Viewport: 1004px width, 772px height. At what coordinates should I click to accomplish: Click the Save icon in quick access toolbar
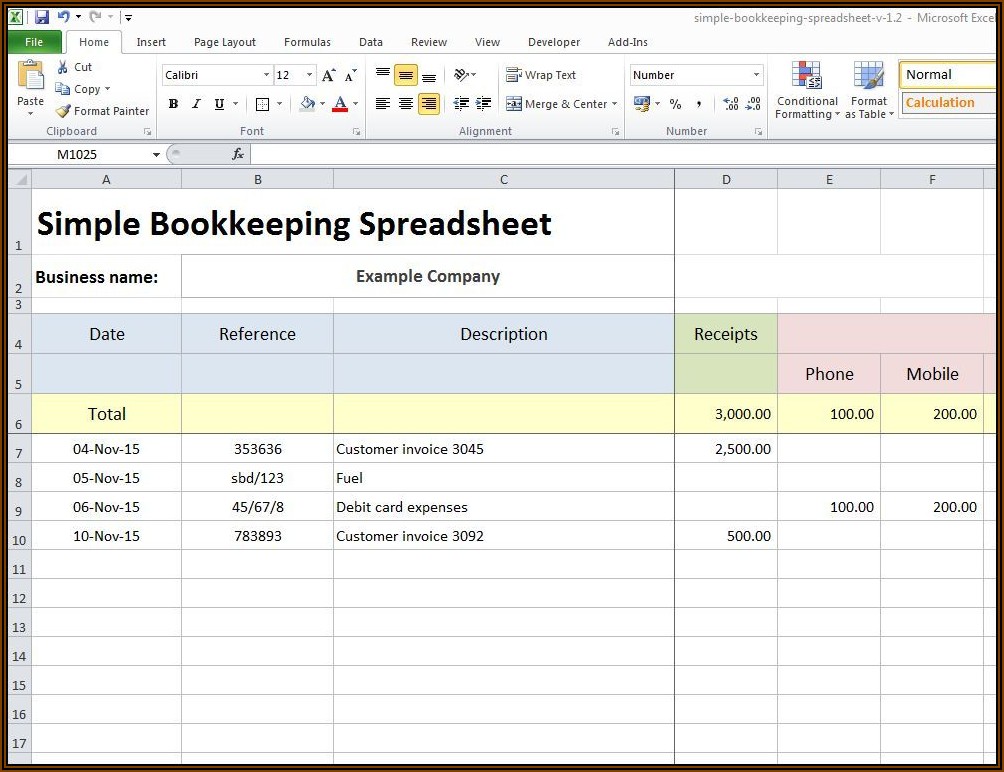tap(41, 17)
